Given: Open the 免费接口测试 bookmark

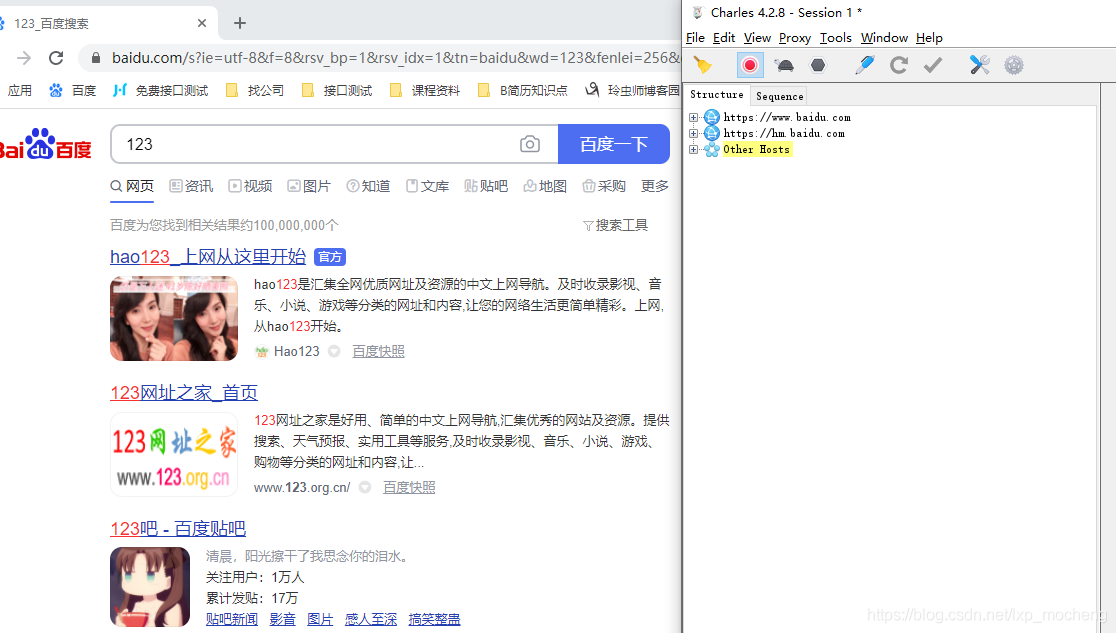Looking at the screenshot, I should point(161,90).
